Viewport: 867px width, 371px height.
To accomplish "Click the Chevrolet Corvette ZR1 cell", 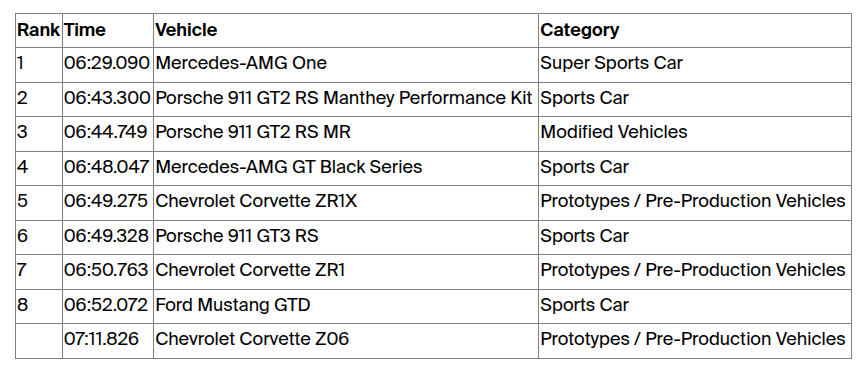I will (x=346, y=271).
